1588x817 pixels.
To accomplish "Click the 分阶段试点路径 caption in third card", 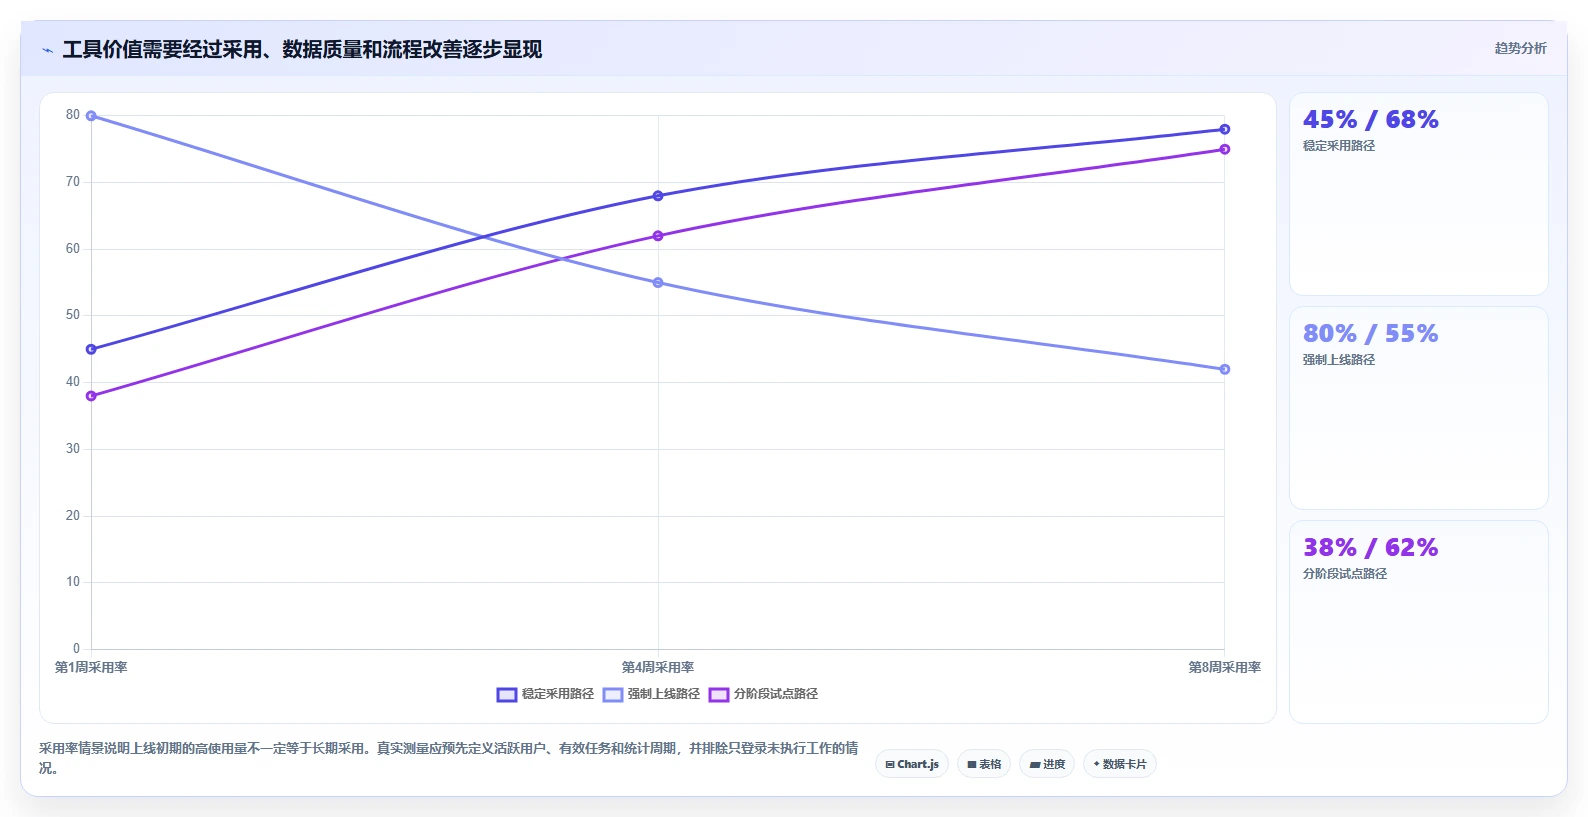I will click(1345, 574).
